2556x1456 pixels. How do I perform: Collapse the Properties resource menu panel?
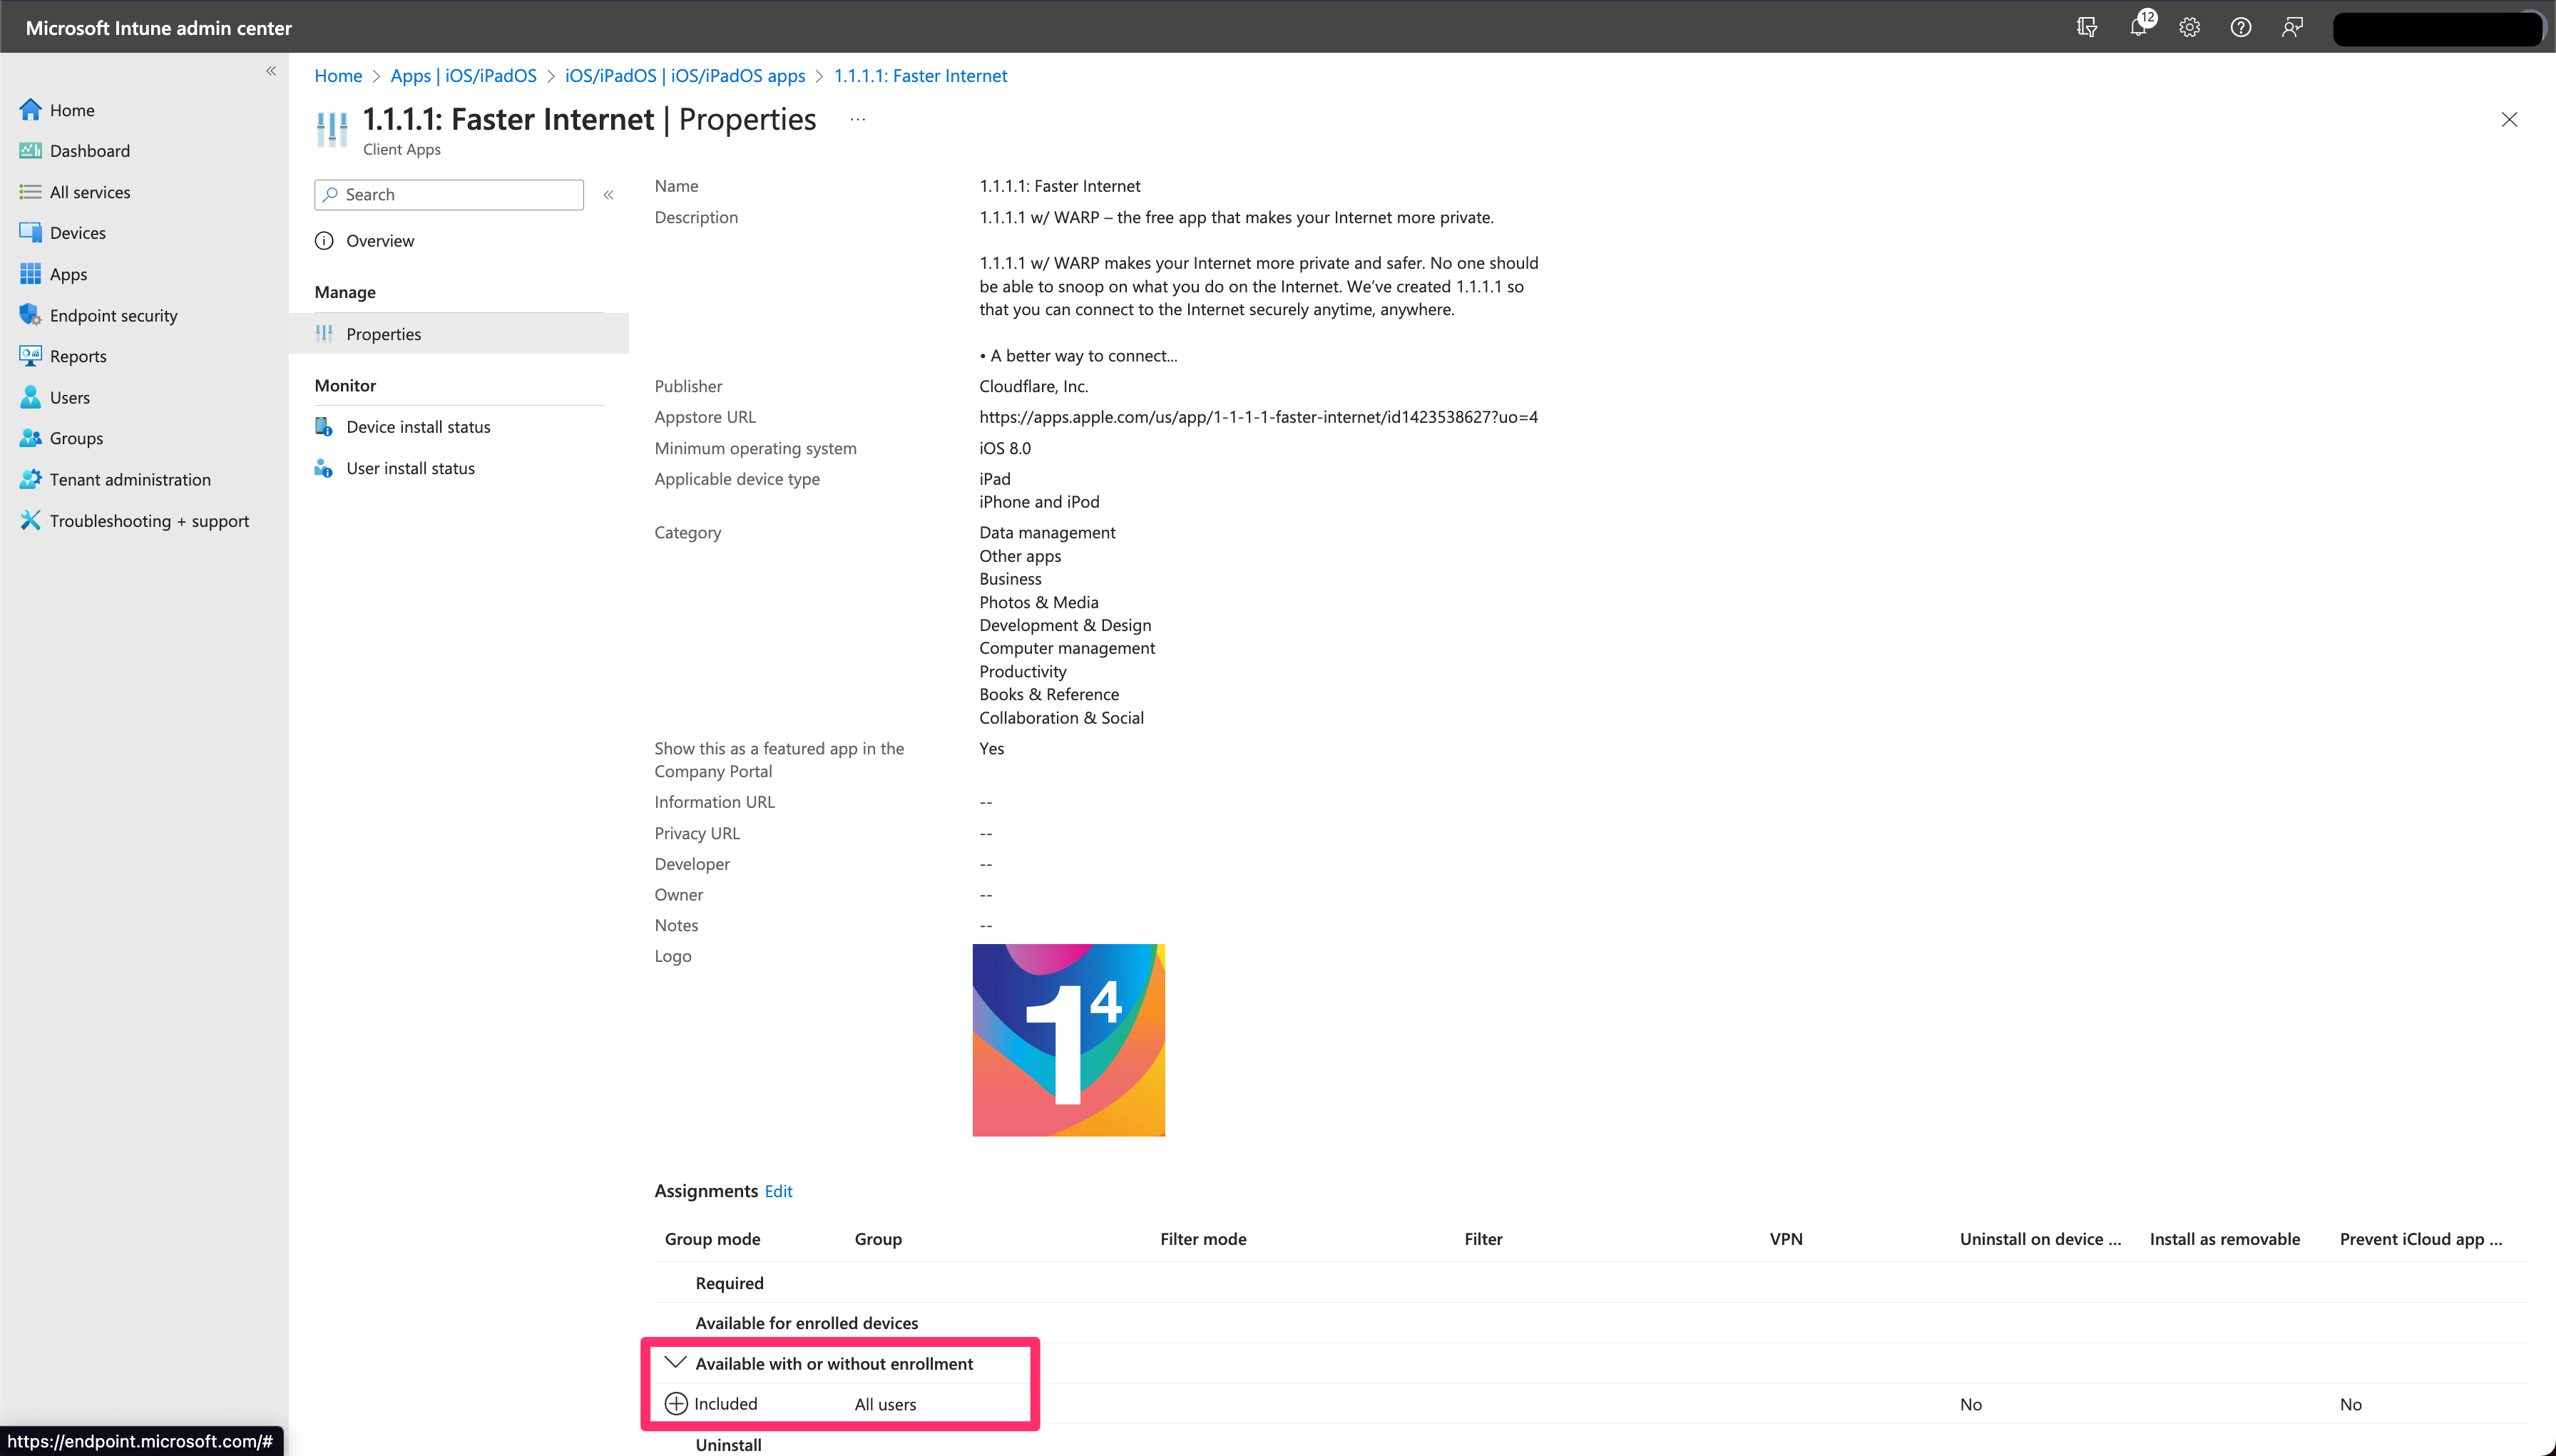[608, 195]
